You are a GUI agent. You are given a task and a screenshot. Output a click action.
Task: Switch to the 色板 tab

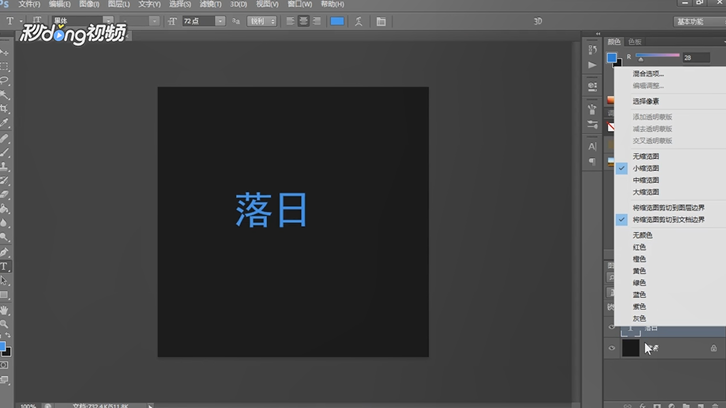tap(635, 42)
